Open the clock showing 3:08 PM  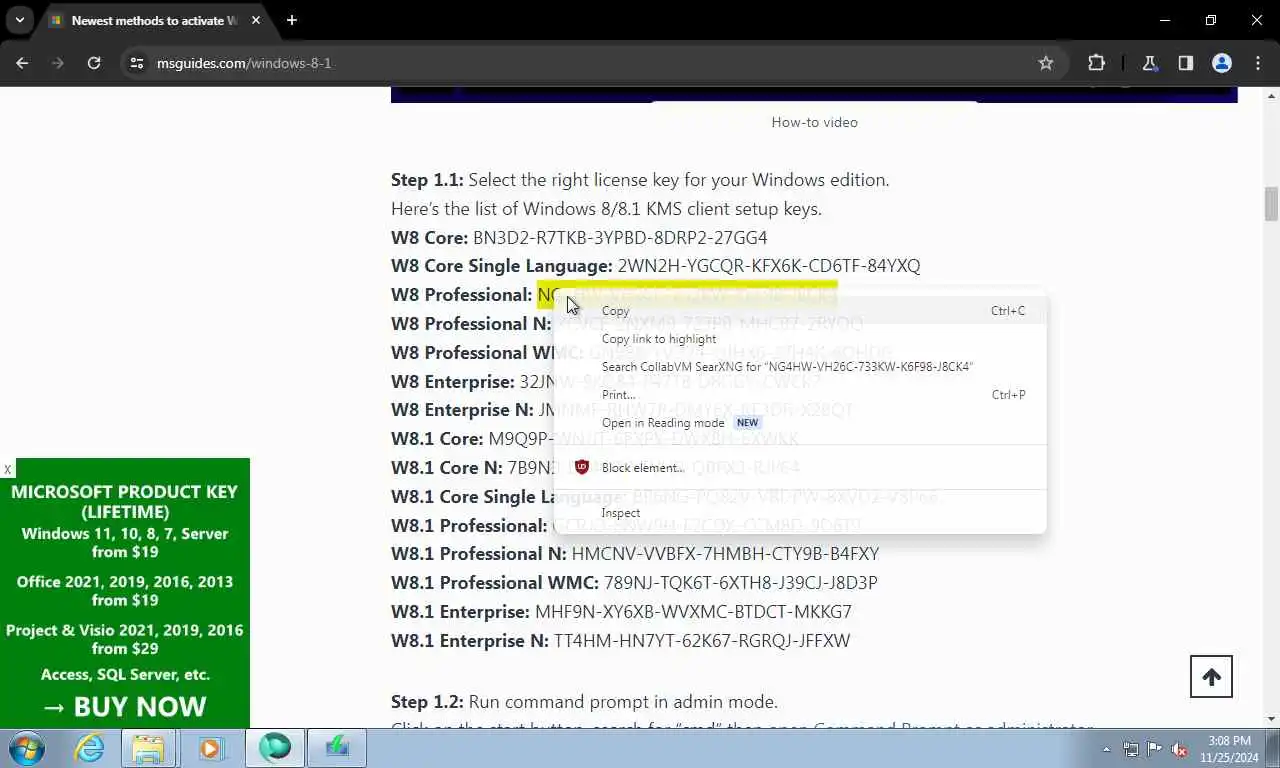[x=1227, y=748]
